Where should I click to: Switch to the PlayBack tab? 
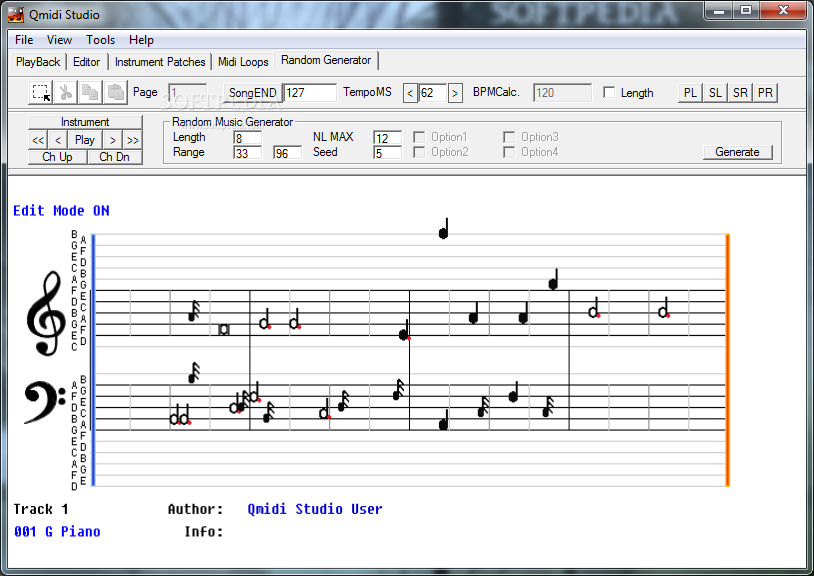tap(38, 62)
